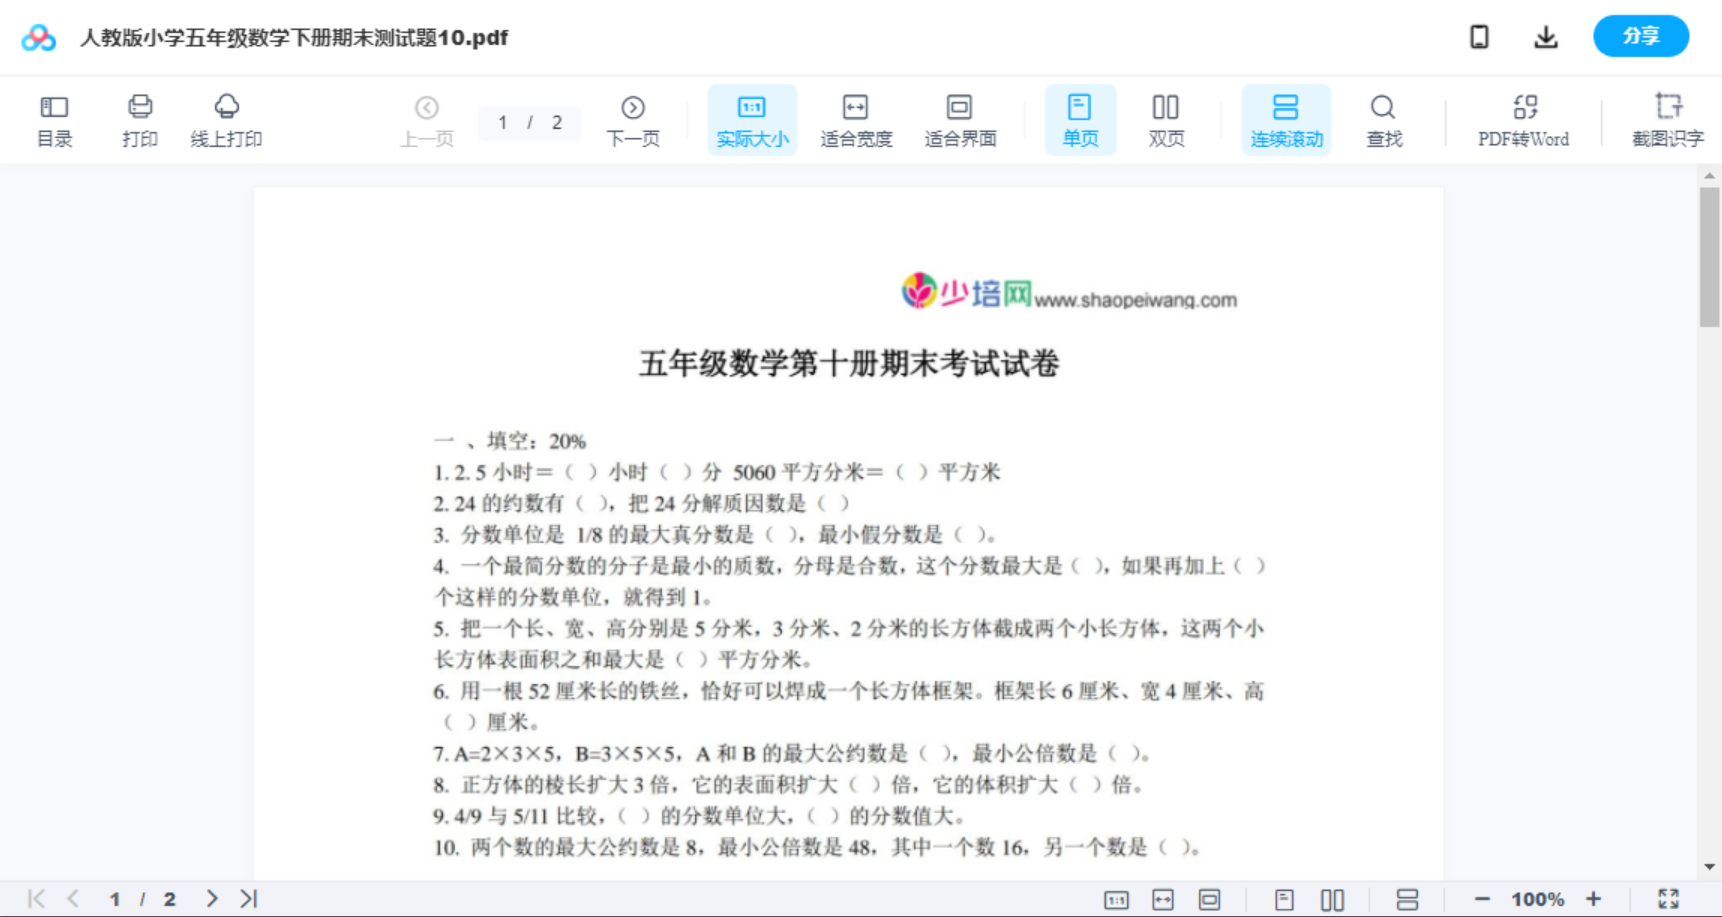Image resolution: width=1722 pixels, height=917 pixels.
Task: Open the mobile phone view icon
Action: tap(1479, 36)
